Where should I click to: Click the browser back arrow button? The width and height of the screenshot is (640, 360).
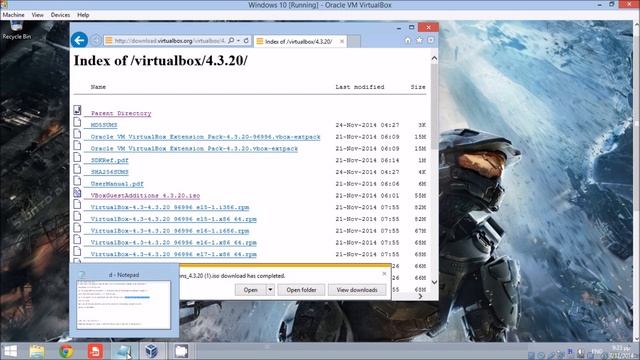79,40
